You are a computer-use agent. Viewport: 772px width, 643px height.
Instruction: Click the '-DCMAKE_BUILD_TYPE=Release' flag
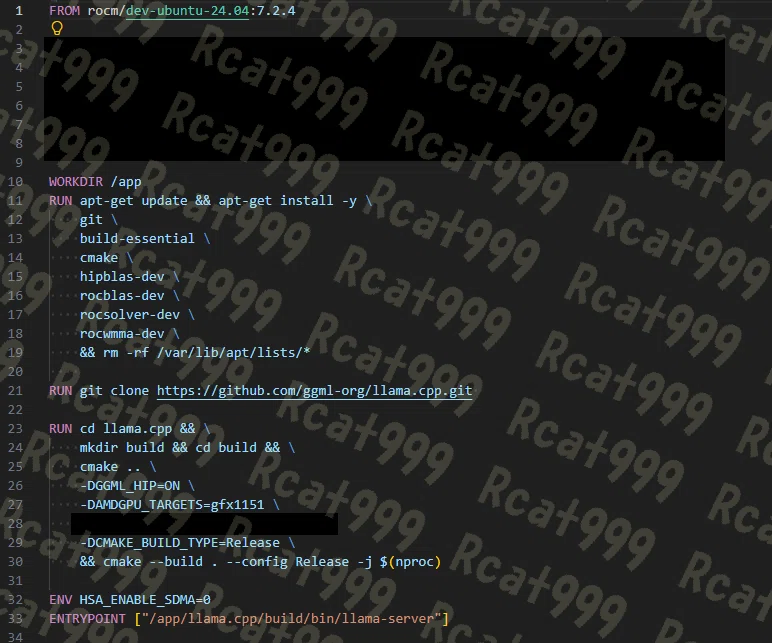tap(180, 543)
